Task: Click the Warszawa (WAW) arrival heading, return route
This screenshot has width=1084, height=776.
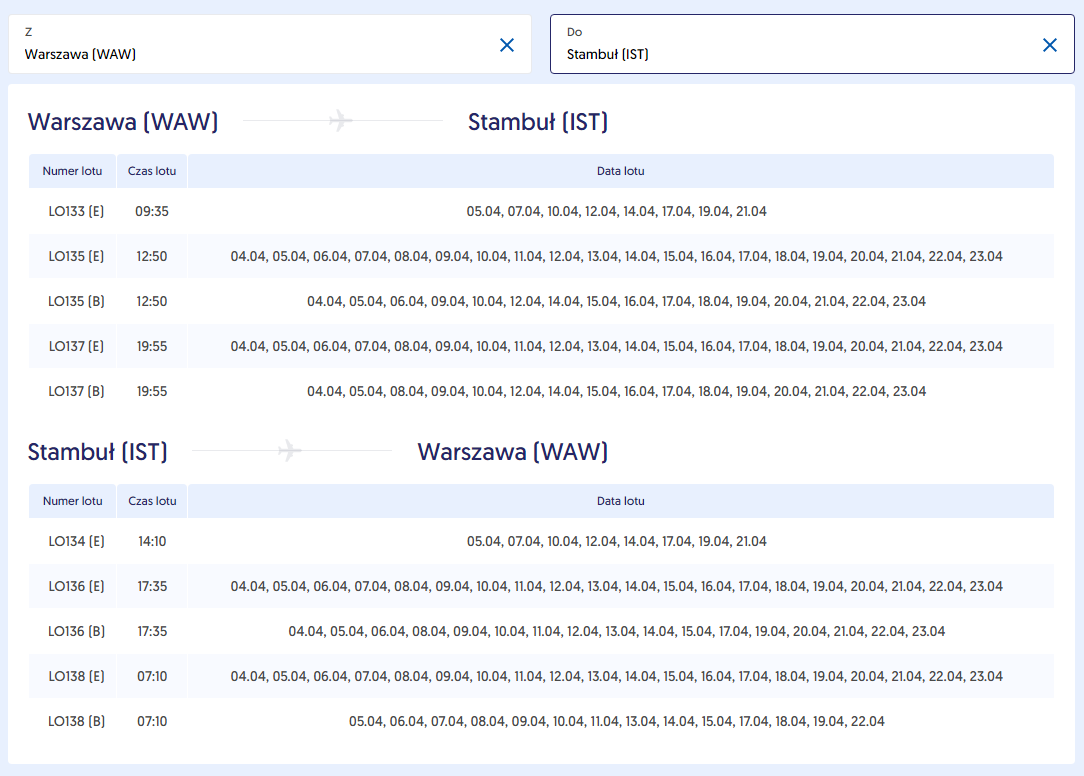Action: (513, 452)
